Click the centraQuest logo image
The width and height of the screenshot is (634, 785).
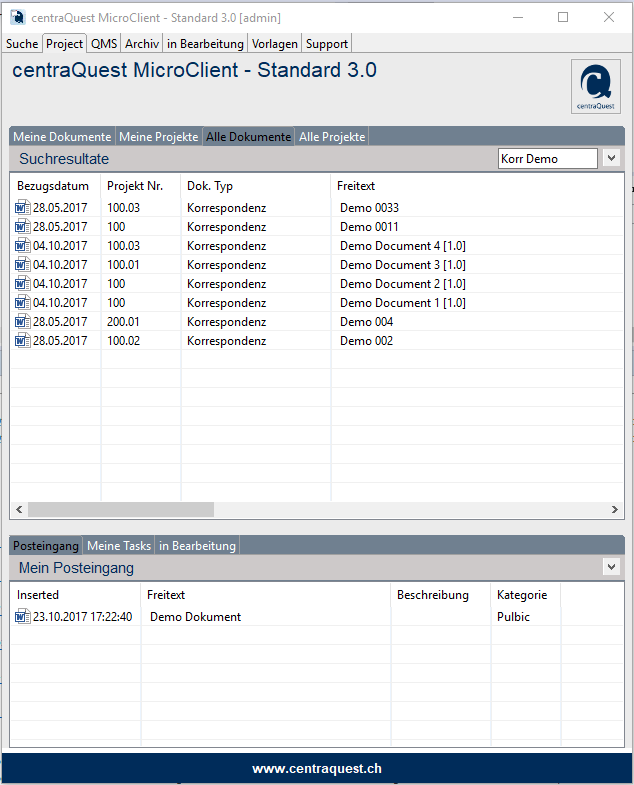(x=595, y=87)
